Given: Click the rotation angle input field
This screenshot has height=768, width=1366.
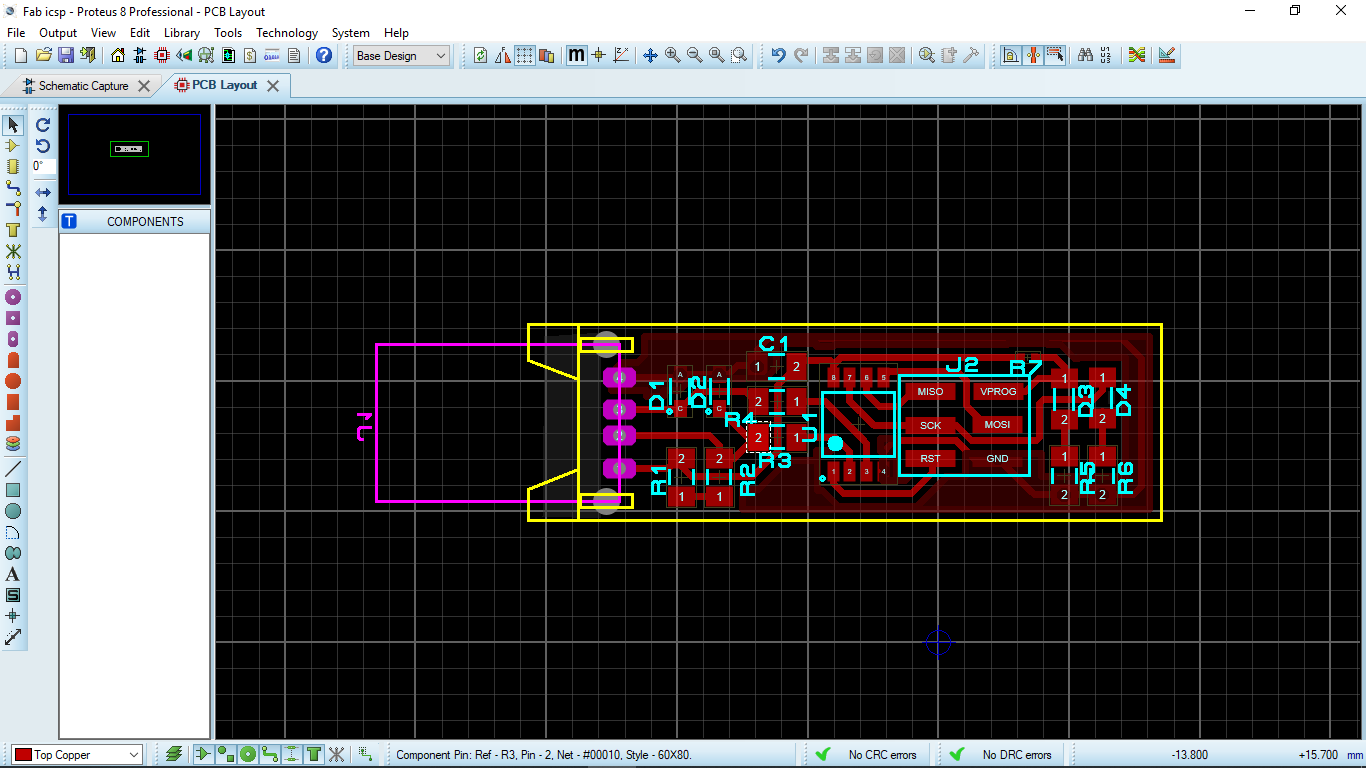Looking at the screenshot, I should click(43, 167).
